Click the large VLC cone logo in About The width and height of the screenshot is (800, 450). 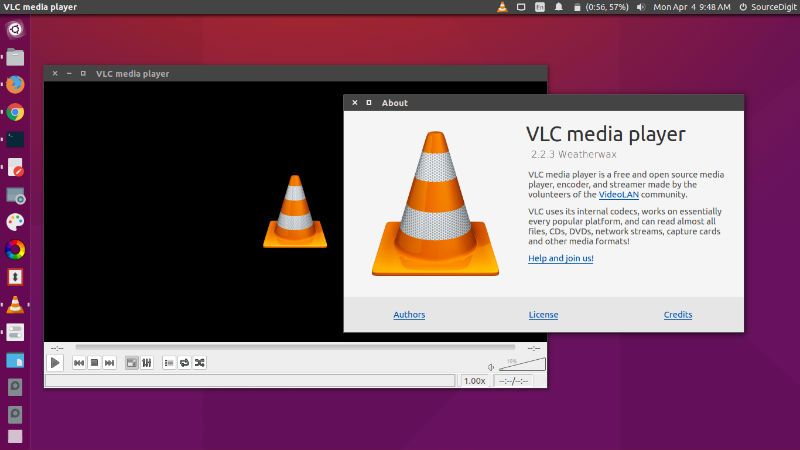[x=435, y=203]
